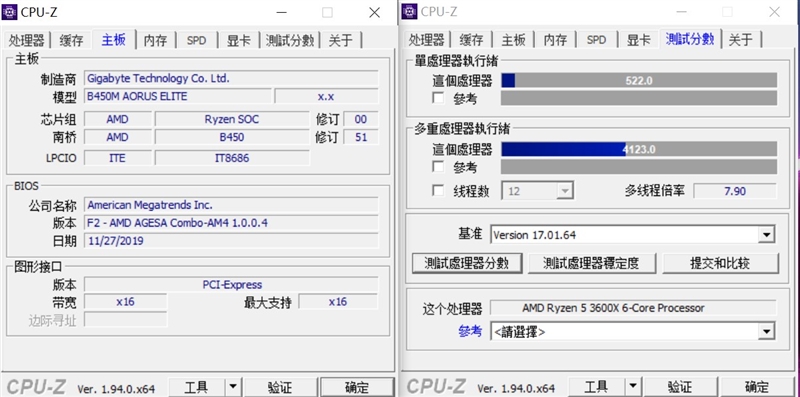The image size is (800, 397).
Task: Expand benchmark Version 17.01.64 dropdown
Action: click(766, 235)
